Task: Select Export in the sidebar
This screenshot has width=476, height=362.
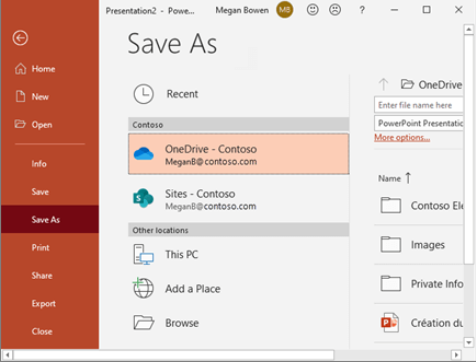Action: [x=44, y=304]
